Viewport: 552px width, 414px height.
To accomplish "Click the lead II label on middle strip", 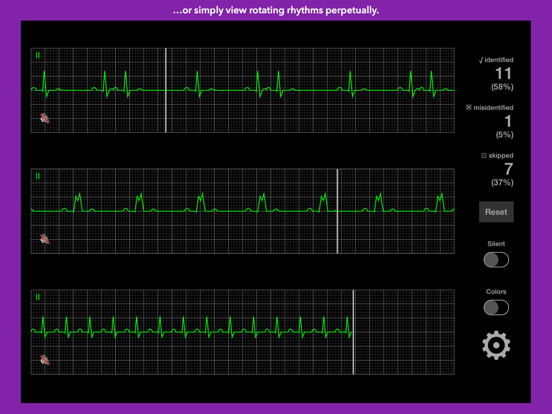I will (x=38, y=176).
